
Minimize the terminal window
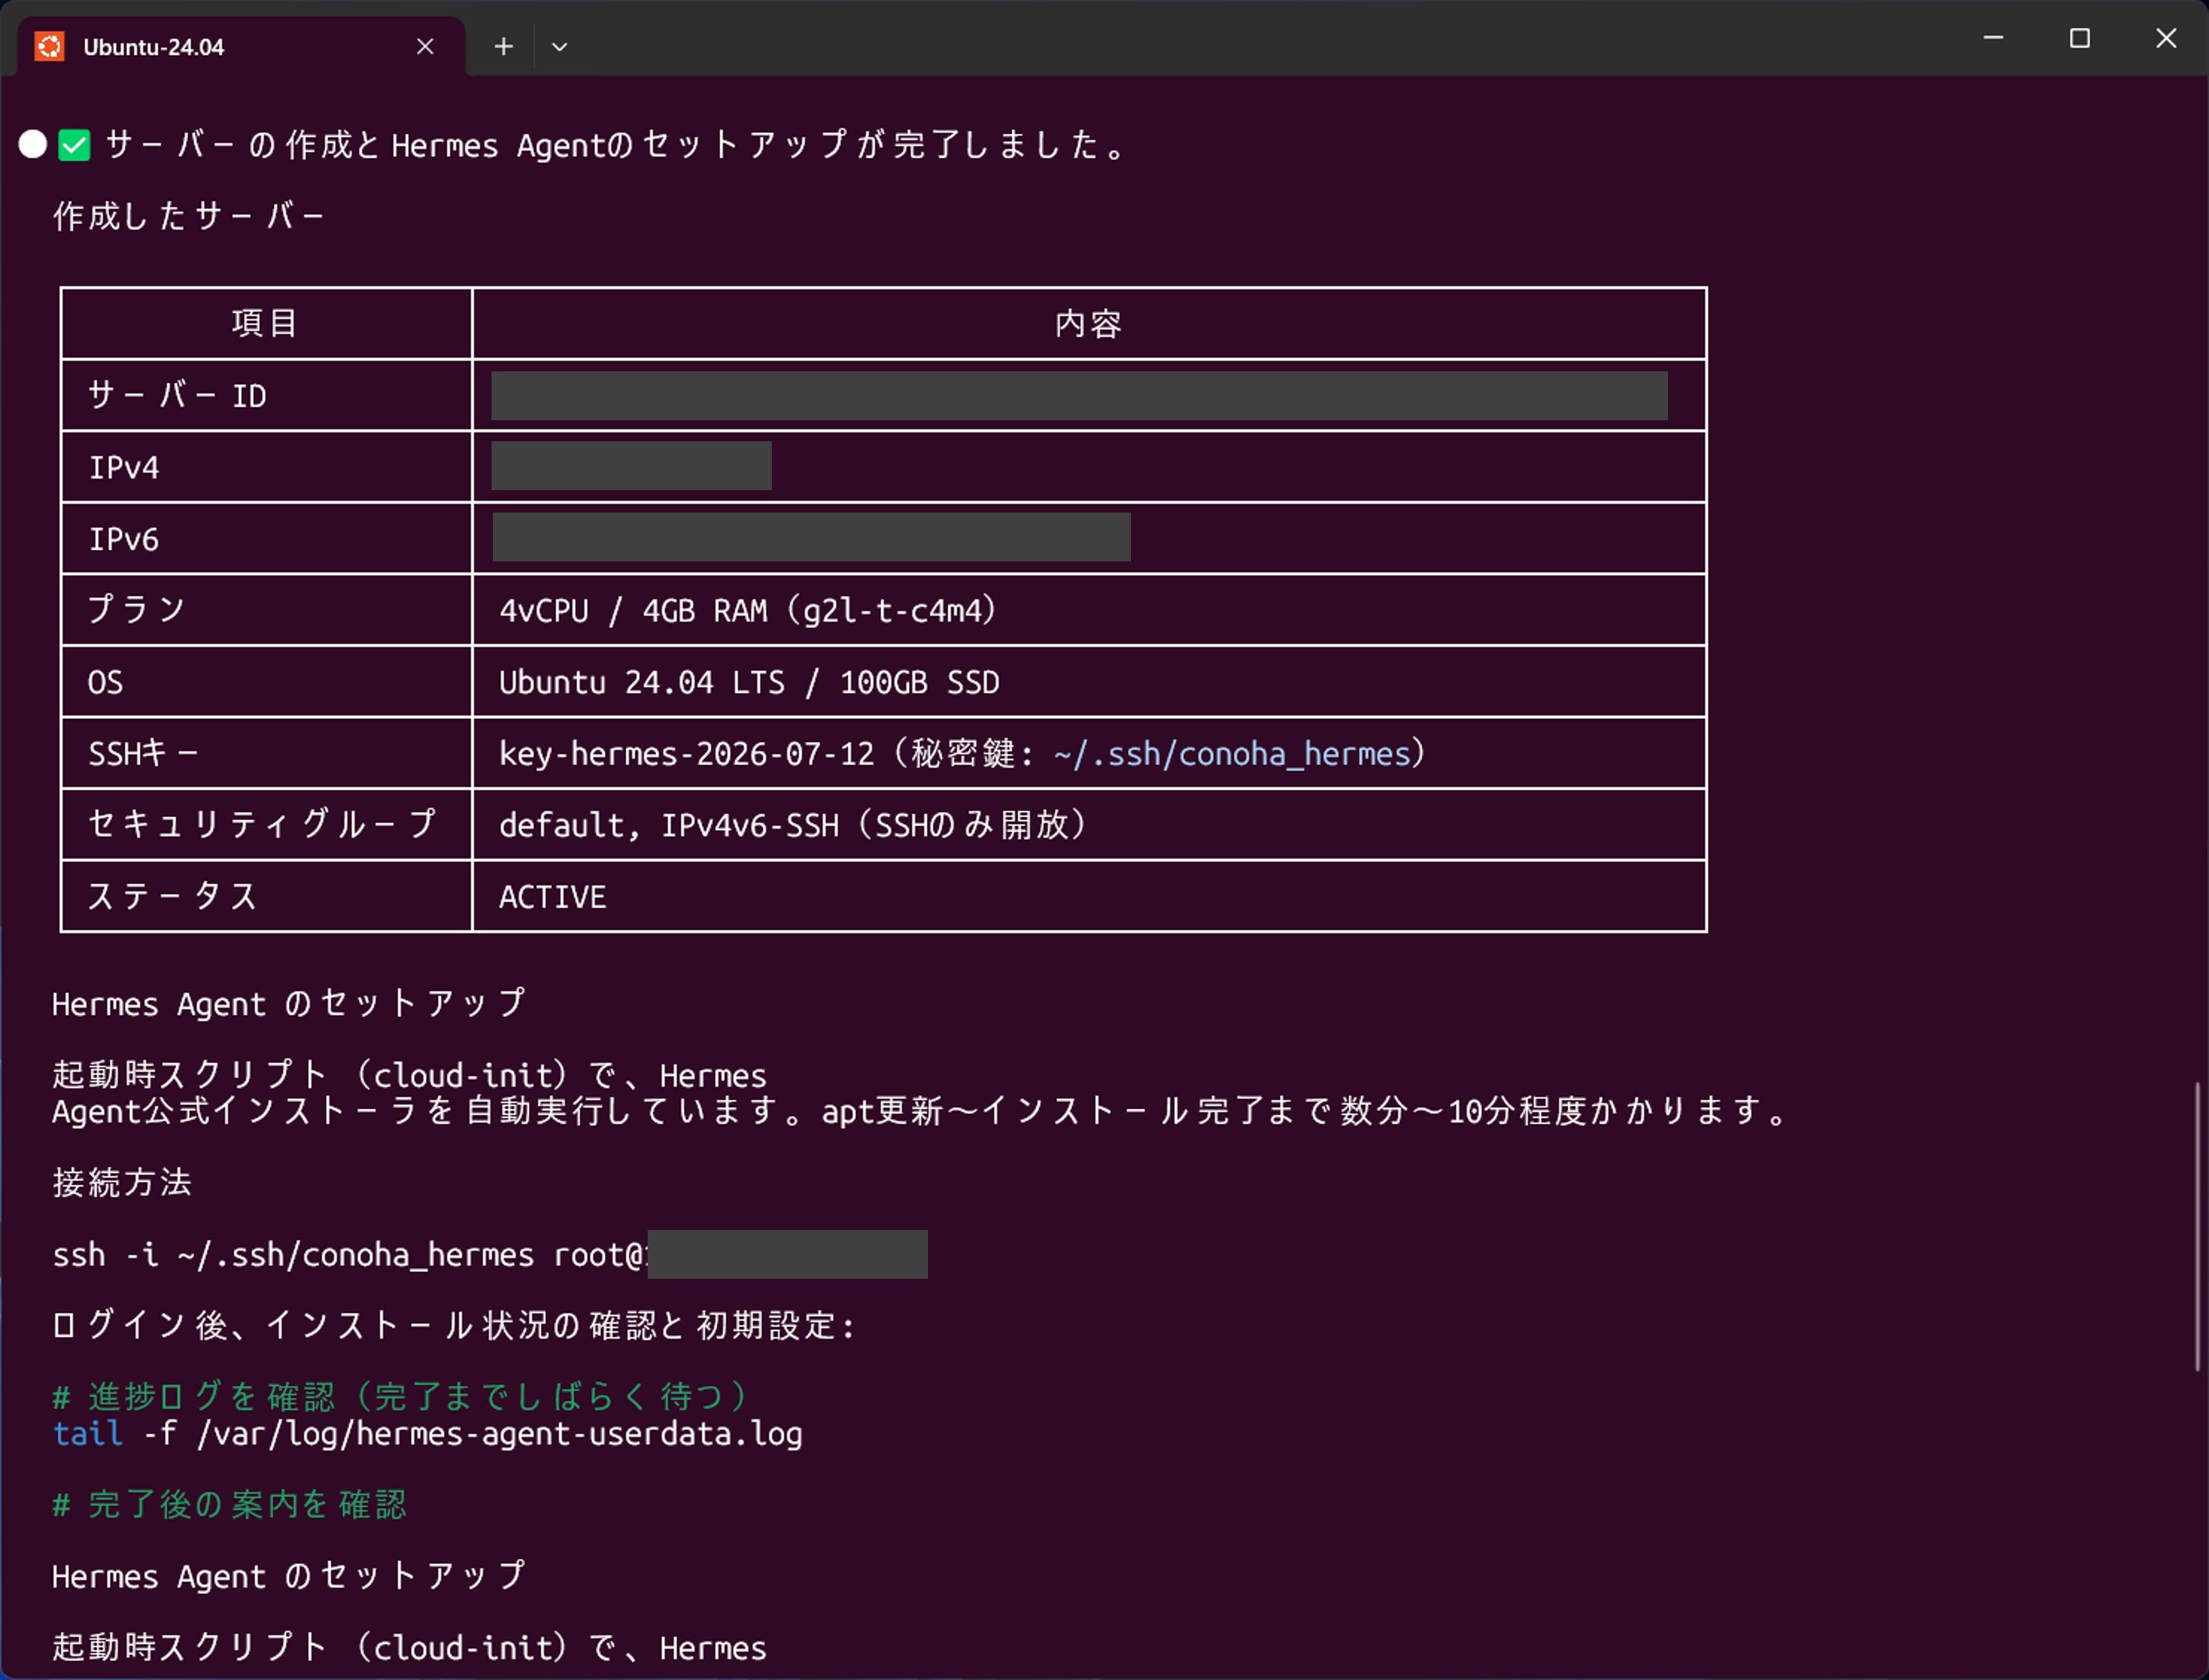1993,38
